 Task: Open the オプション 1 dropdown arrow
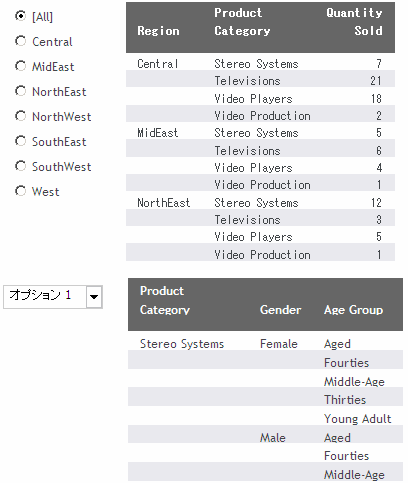(94, 297)
